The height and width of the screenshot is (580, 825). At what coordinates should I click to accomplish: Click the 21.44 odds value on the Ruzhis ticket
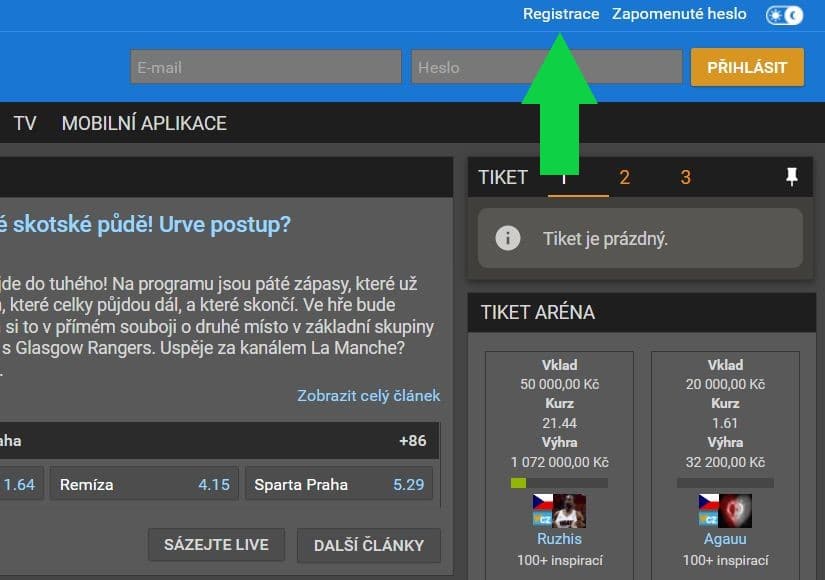point(559,423)
